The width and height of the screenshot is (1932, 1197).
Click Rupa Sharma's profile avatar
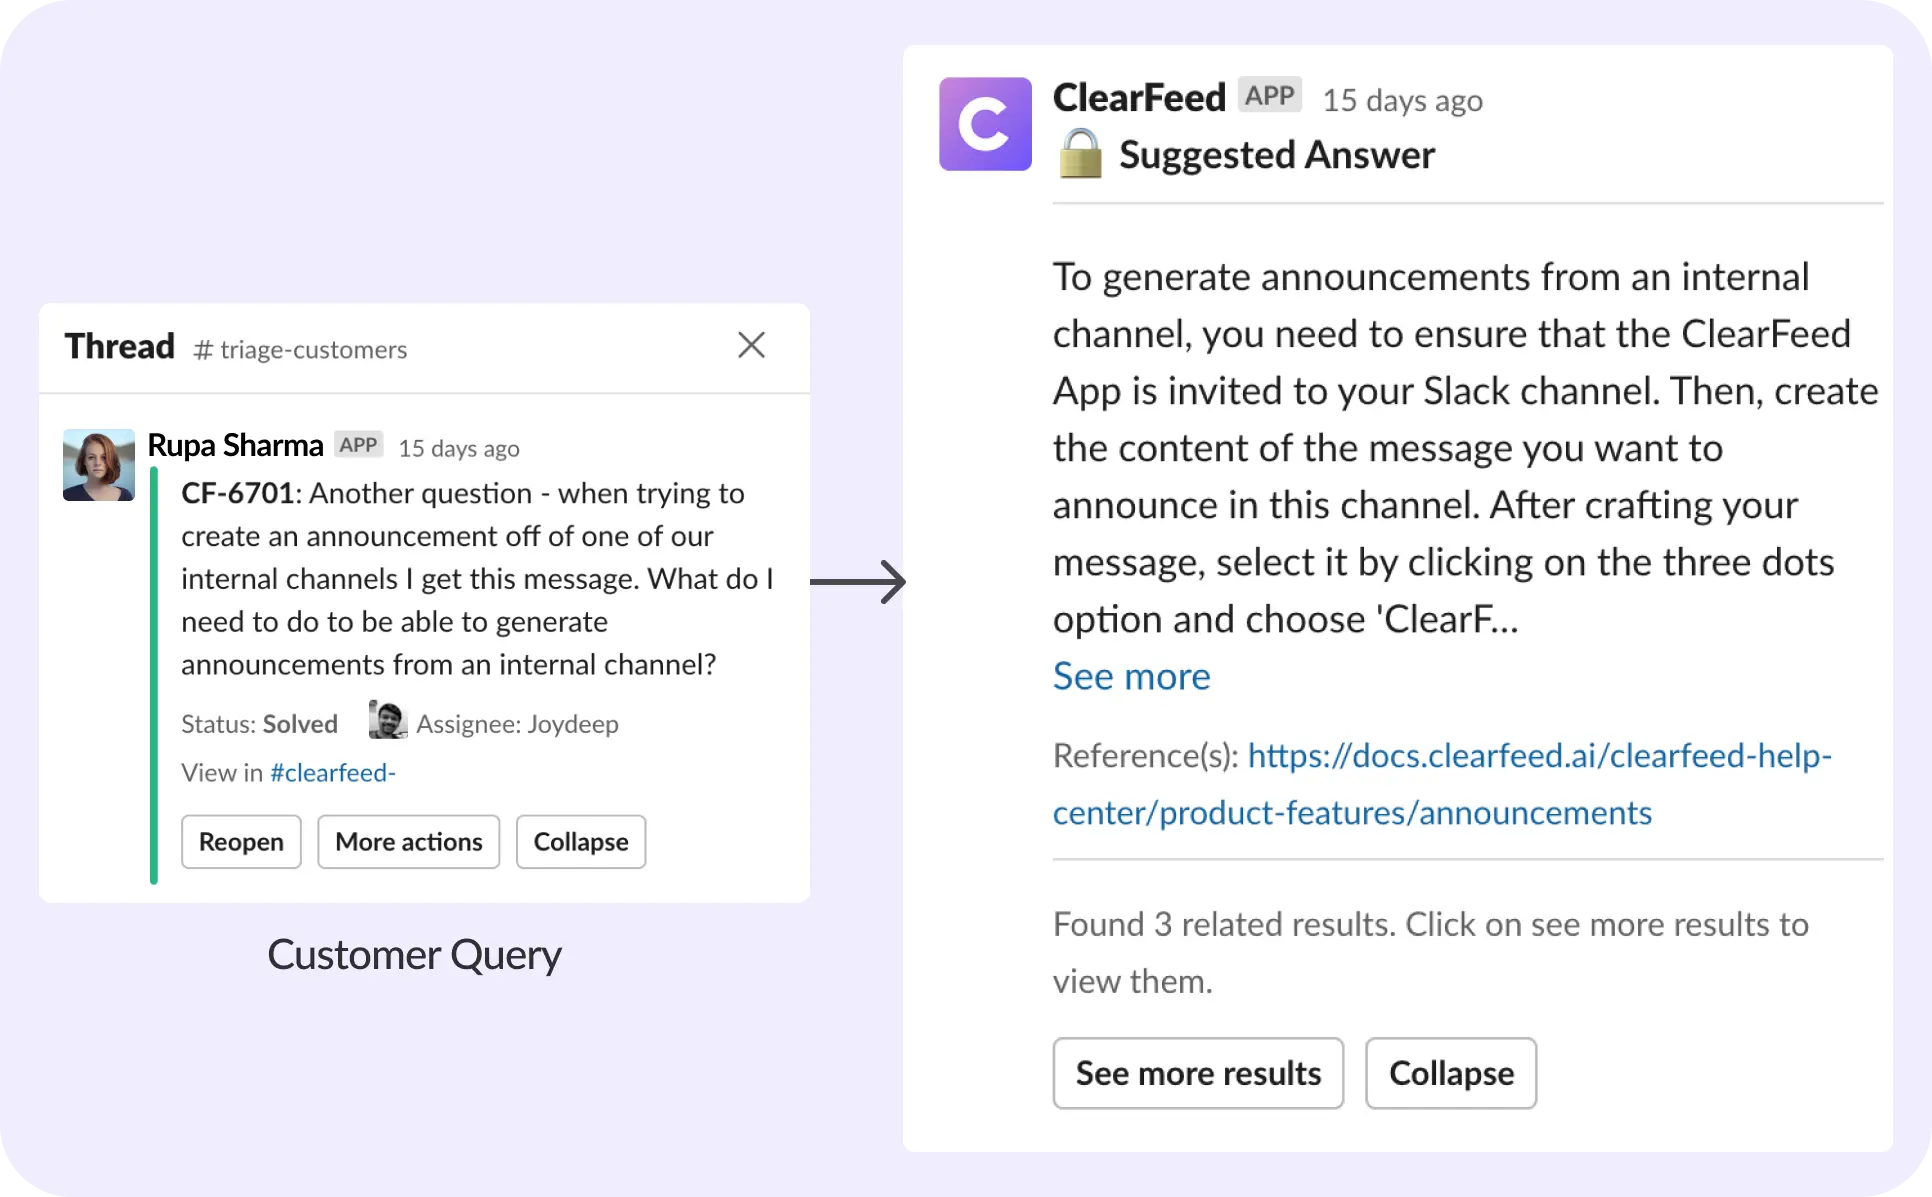pyautogui.click(x=97, y=464)
